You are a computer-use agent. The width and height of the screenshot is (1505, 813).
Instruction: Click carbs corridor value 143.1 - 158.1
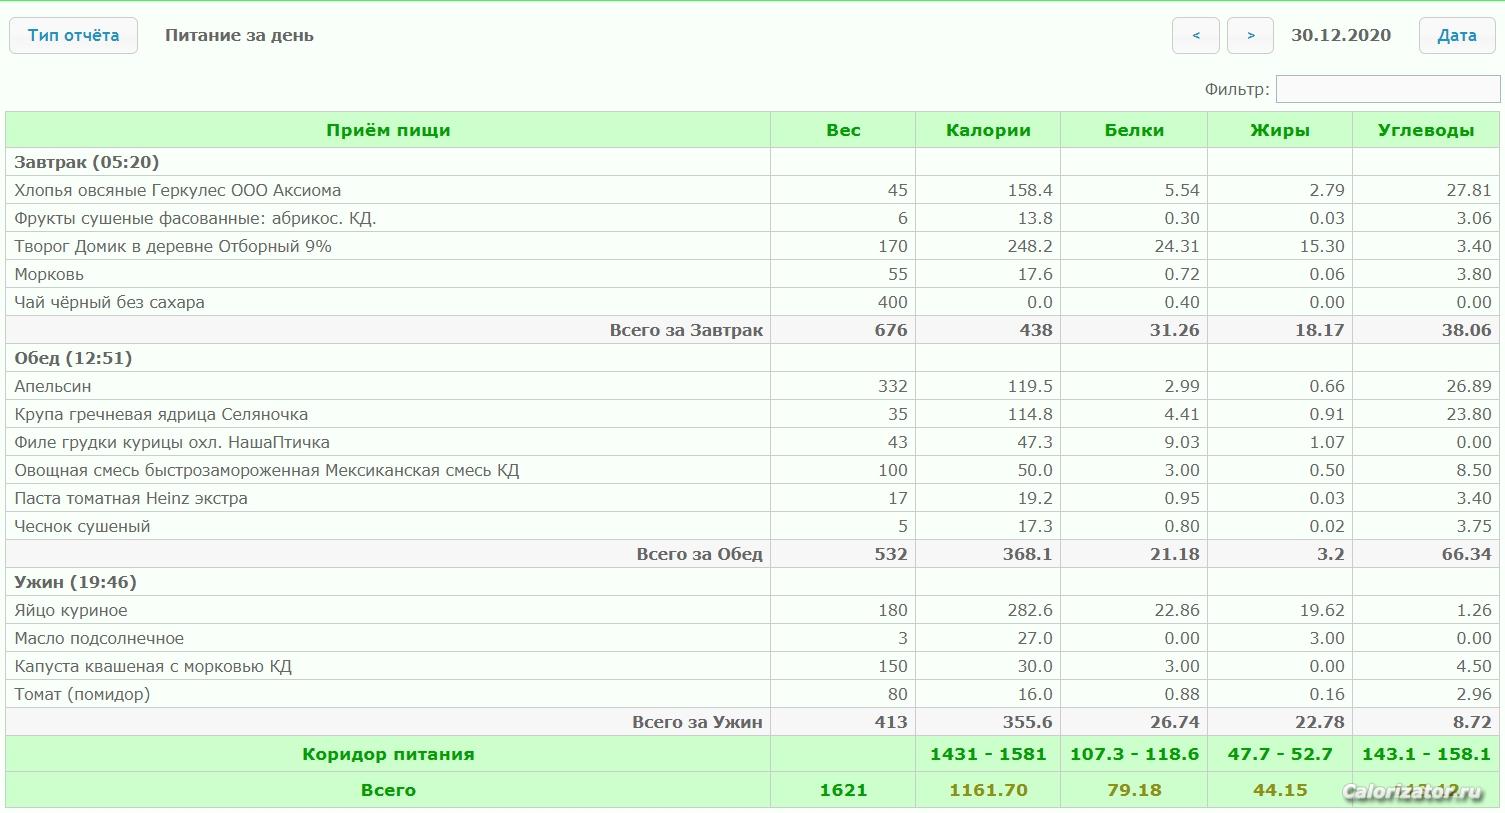tap(1426, 754)
